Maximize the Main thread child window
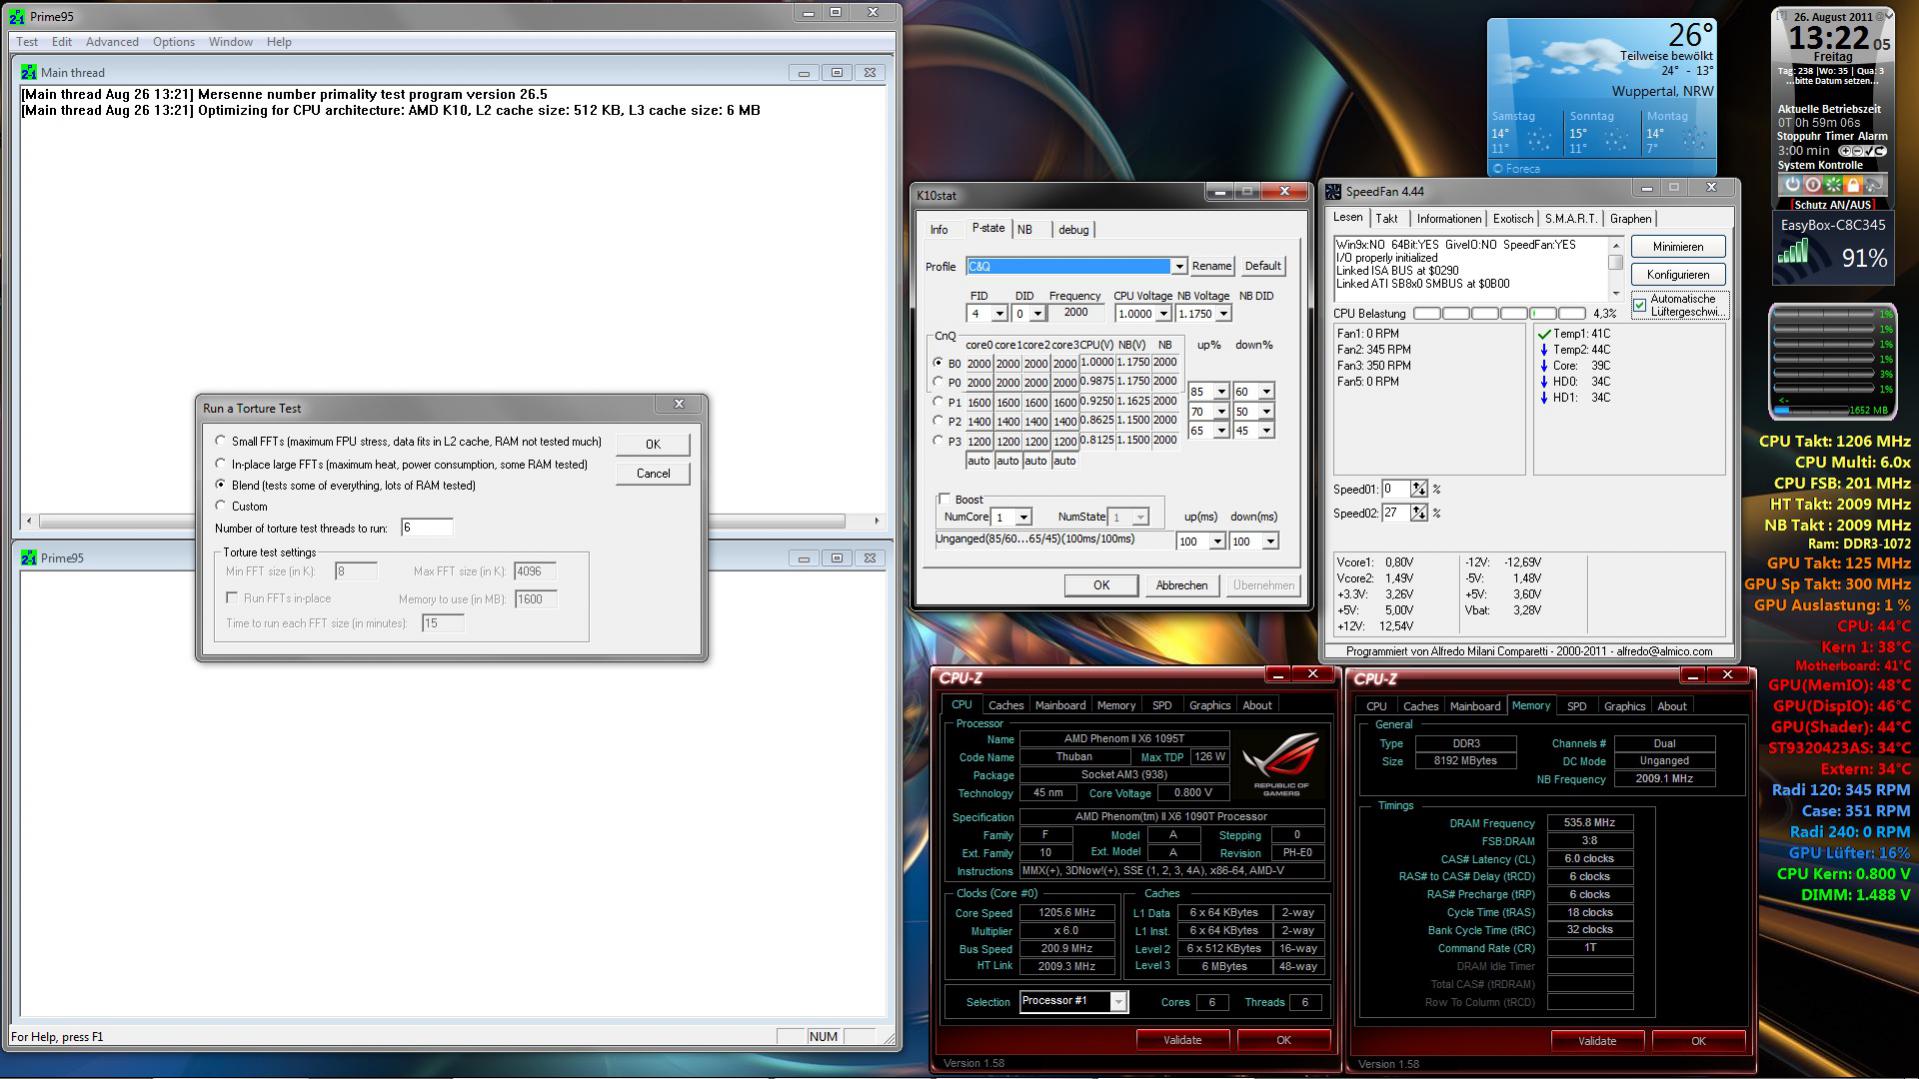1919x1079 pixels. [x=837, y=72]
